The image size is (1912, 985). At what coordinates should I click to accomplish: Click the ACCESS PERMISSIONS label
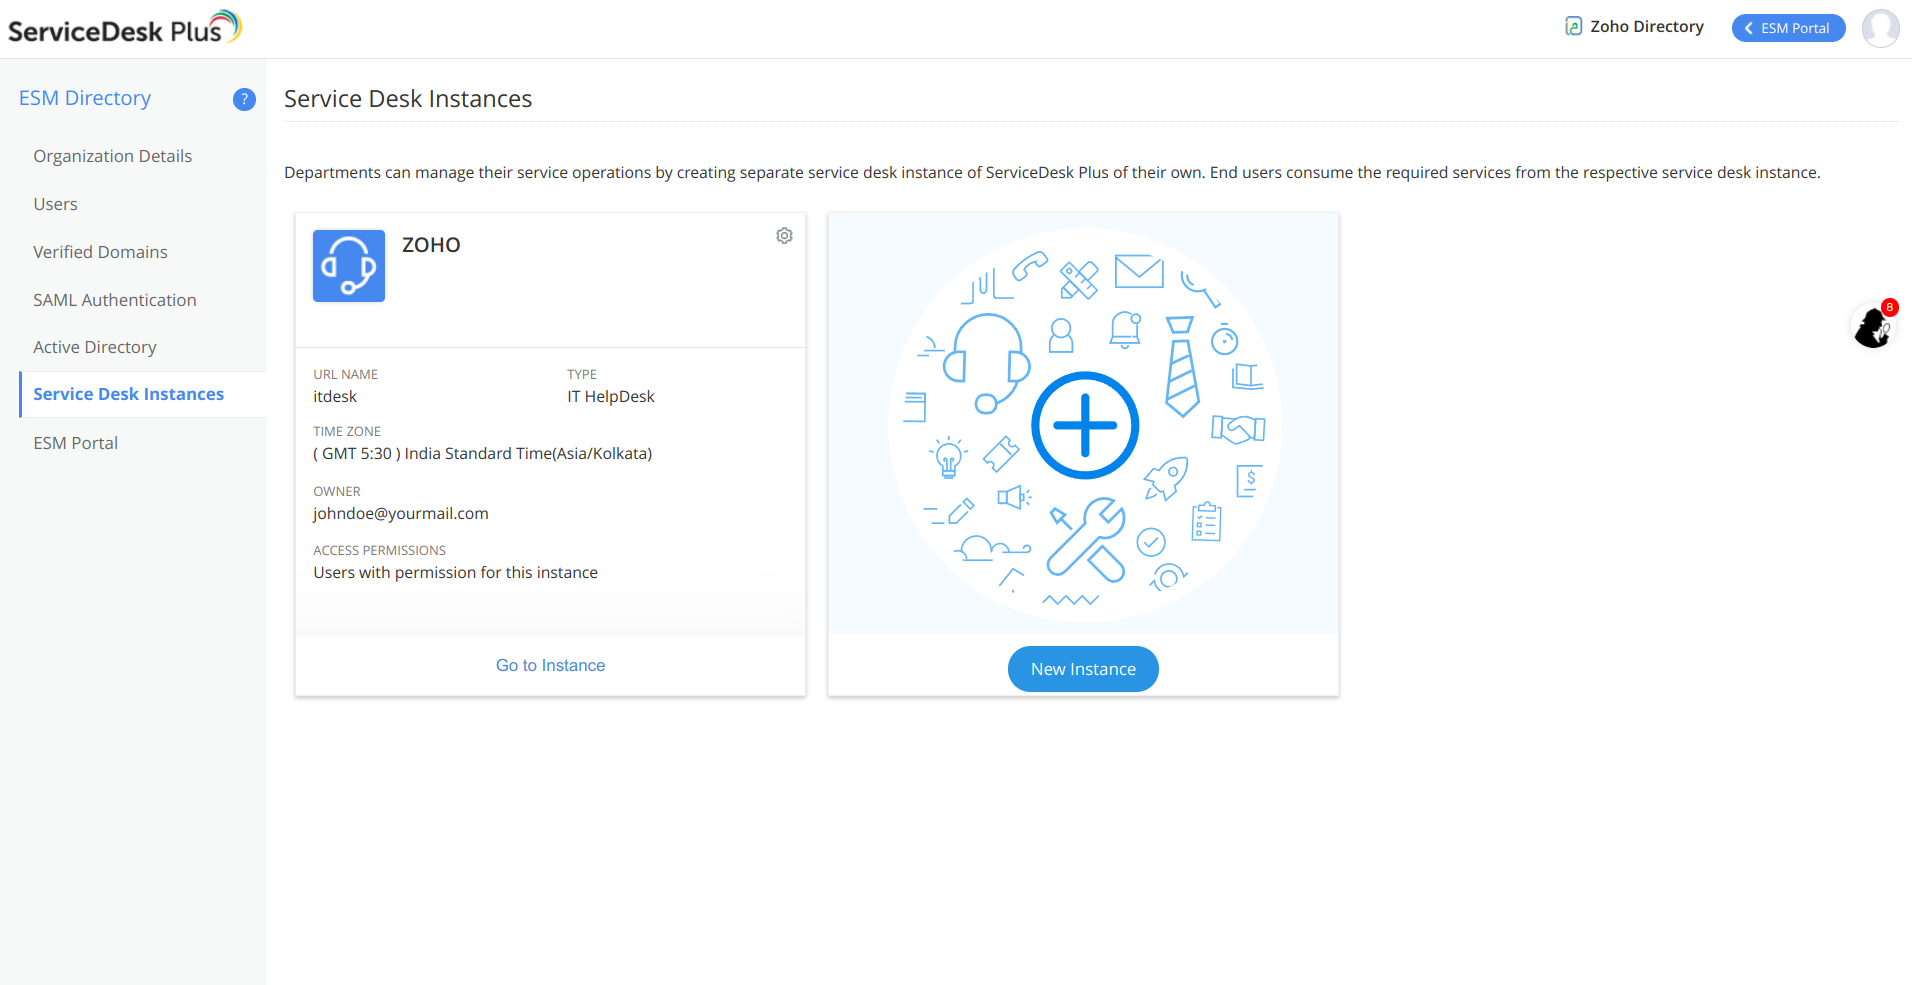pos(380,550)
